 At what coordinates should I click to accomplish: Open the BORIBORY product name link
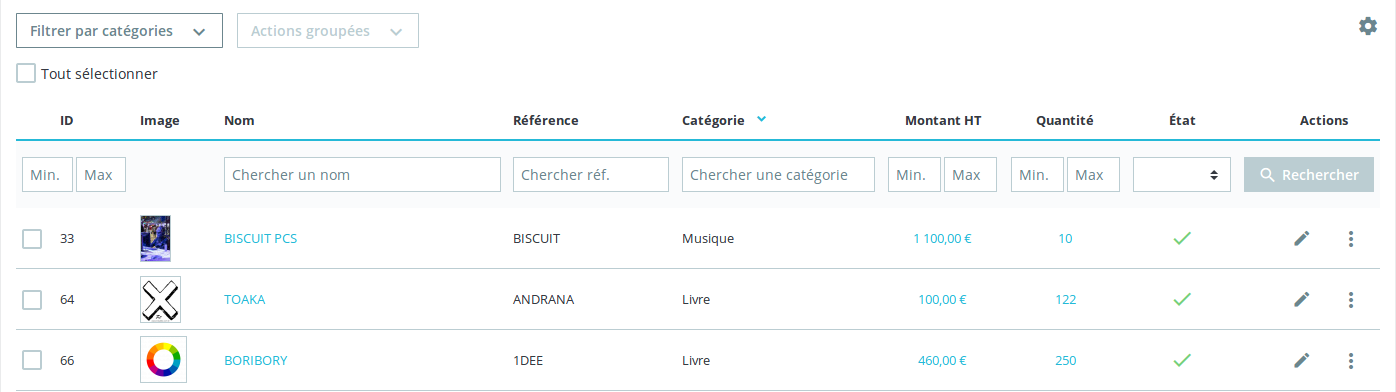tap(256, 360)
